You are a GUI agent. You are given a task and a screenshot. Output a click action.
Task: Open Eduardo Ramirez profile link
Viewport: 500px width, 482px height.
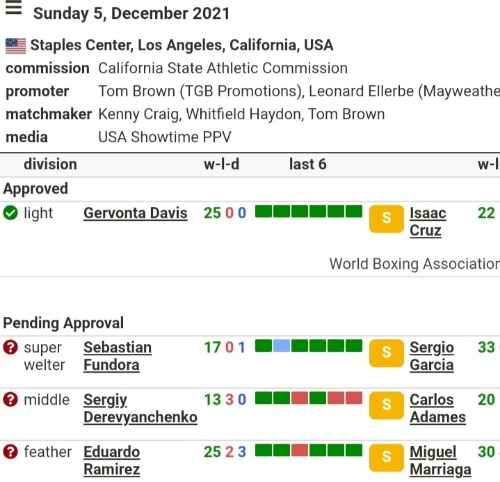(112, 461)
